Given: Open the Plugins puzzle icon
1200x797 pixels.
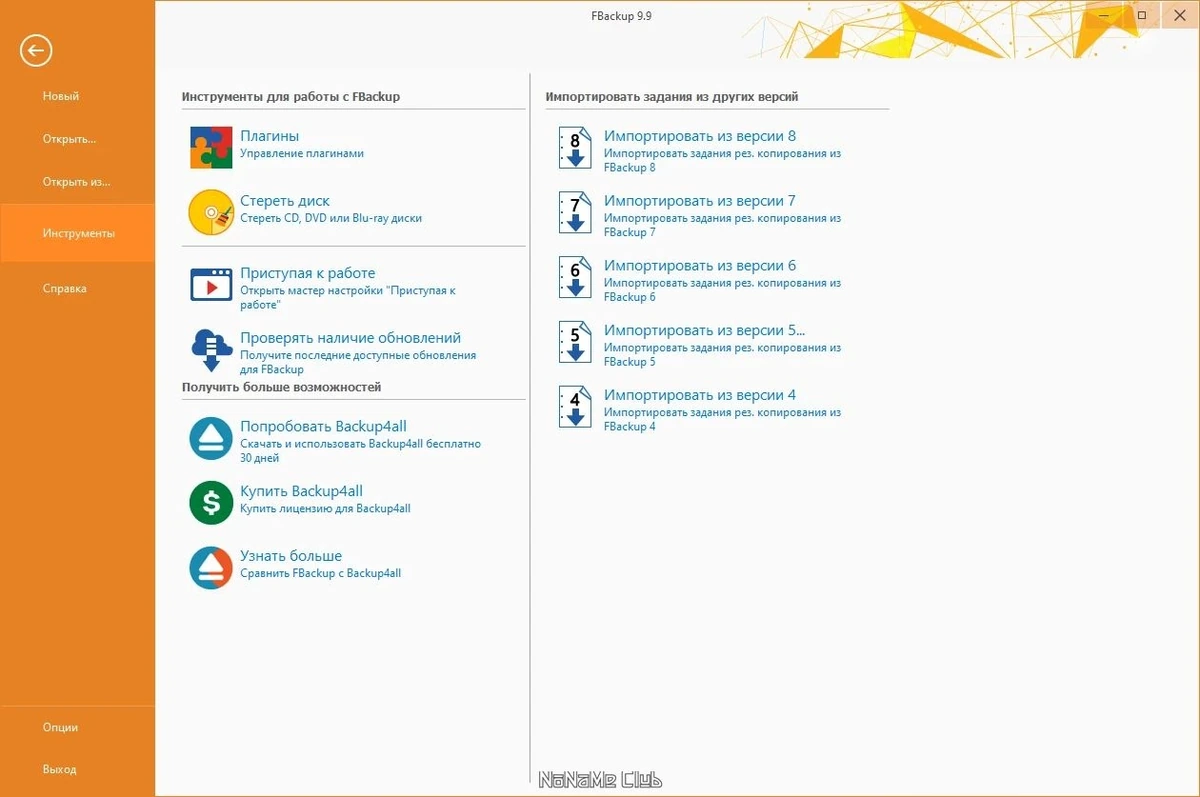Looking at the screenshot, I should (x=211, y=147).
